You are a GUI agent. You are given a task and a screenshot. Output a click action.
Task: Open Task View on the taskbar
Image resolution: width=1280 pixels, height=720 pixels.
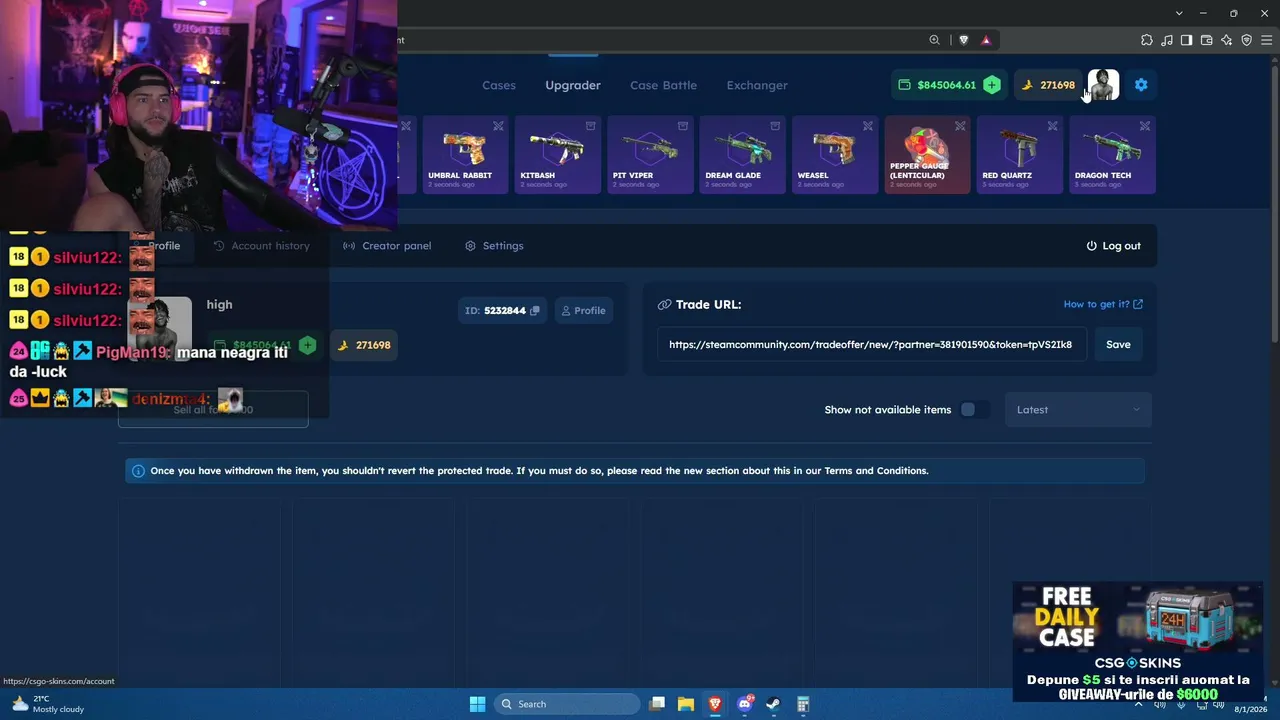[x=657, y=704]
